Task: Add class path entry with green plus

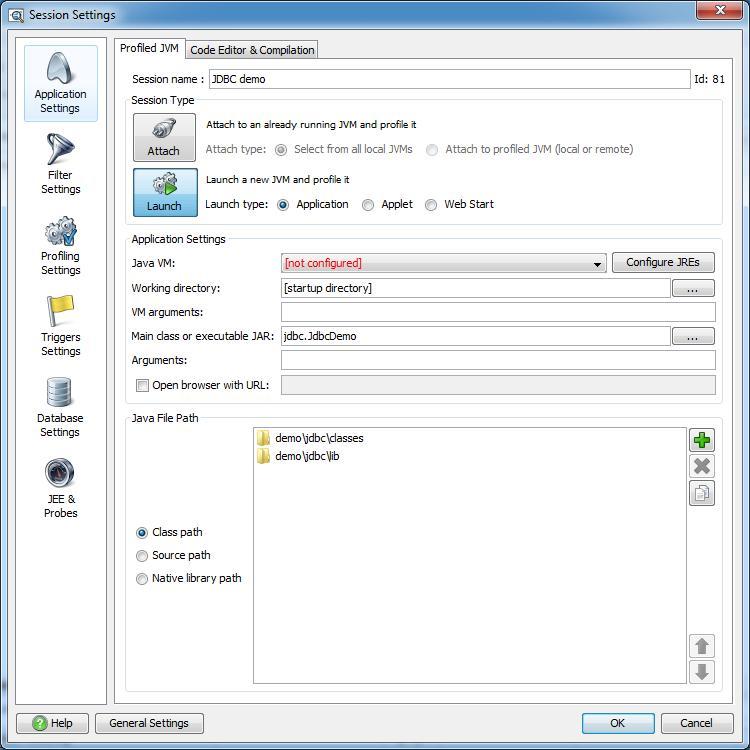Action: click(702, 440)
